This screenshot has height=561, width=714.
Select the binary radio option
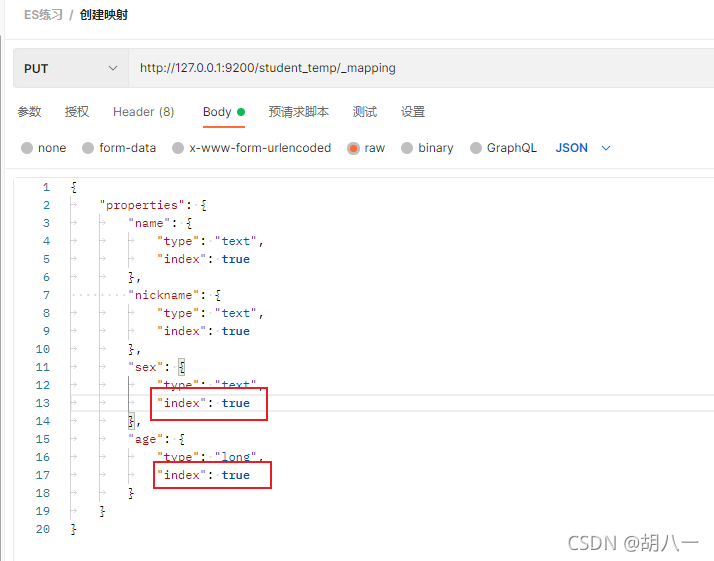coord(407,148)
